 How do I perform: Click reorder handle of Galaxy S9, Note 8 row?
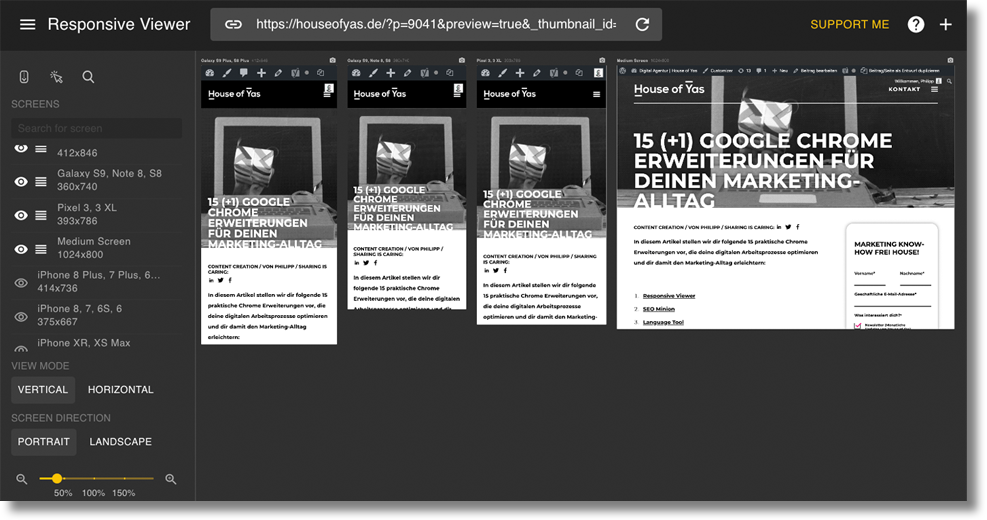tap(41, 181)
